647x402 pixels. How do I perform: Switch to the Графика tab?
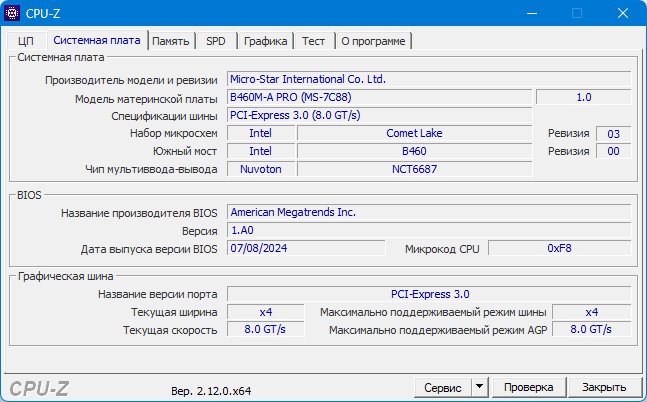coord(265,41)
